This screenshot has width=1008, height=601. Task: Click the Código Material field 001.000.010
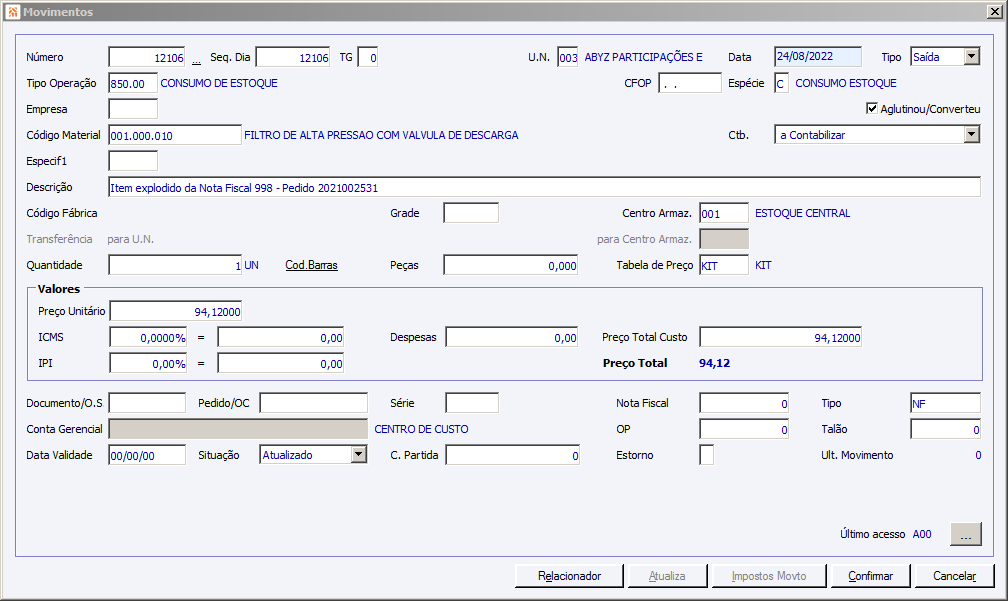[x=175, y=135]
